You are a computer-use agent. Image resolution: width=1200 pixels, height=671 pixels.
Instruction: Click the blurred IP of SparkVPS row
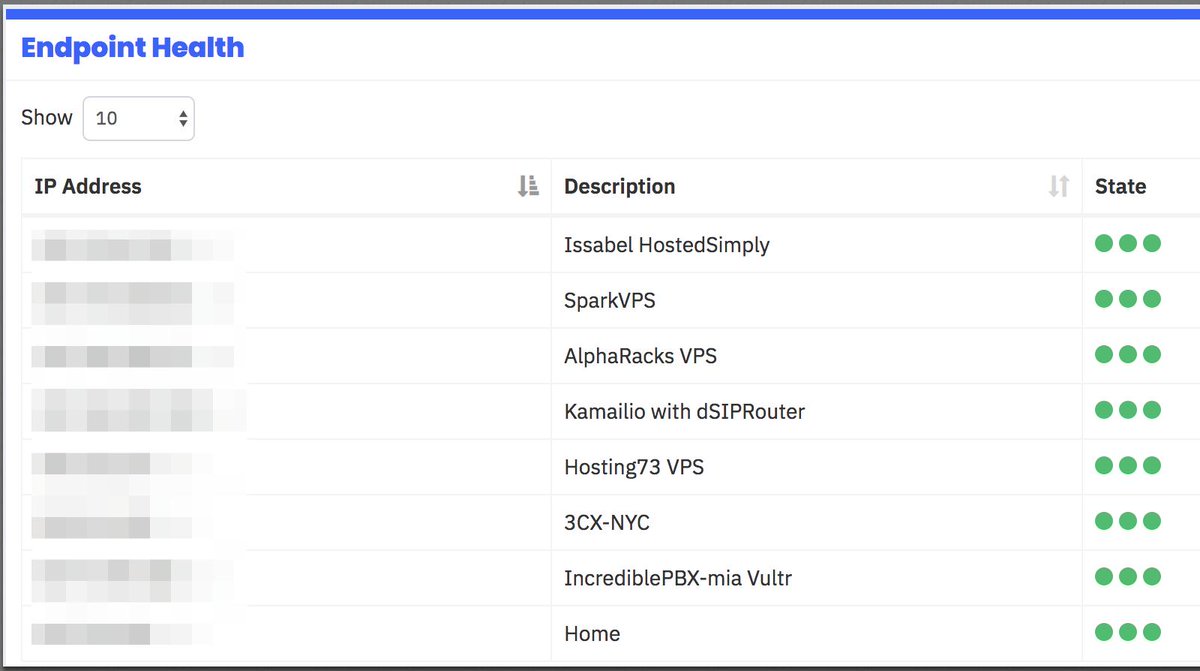(132, 301)
